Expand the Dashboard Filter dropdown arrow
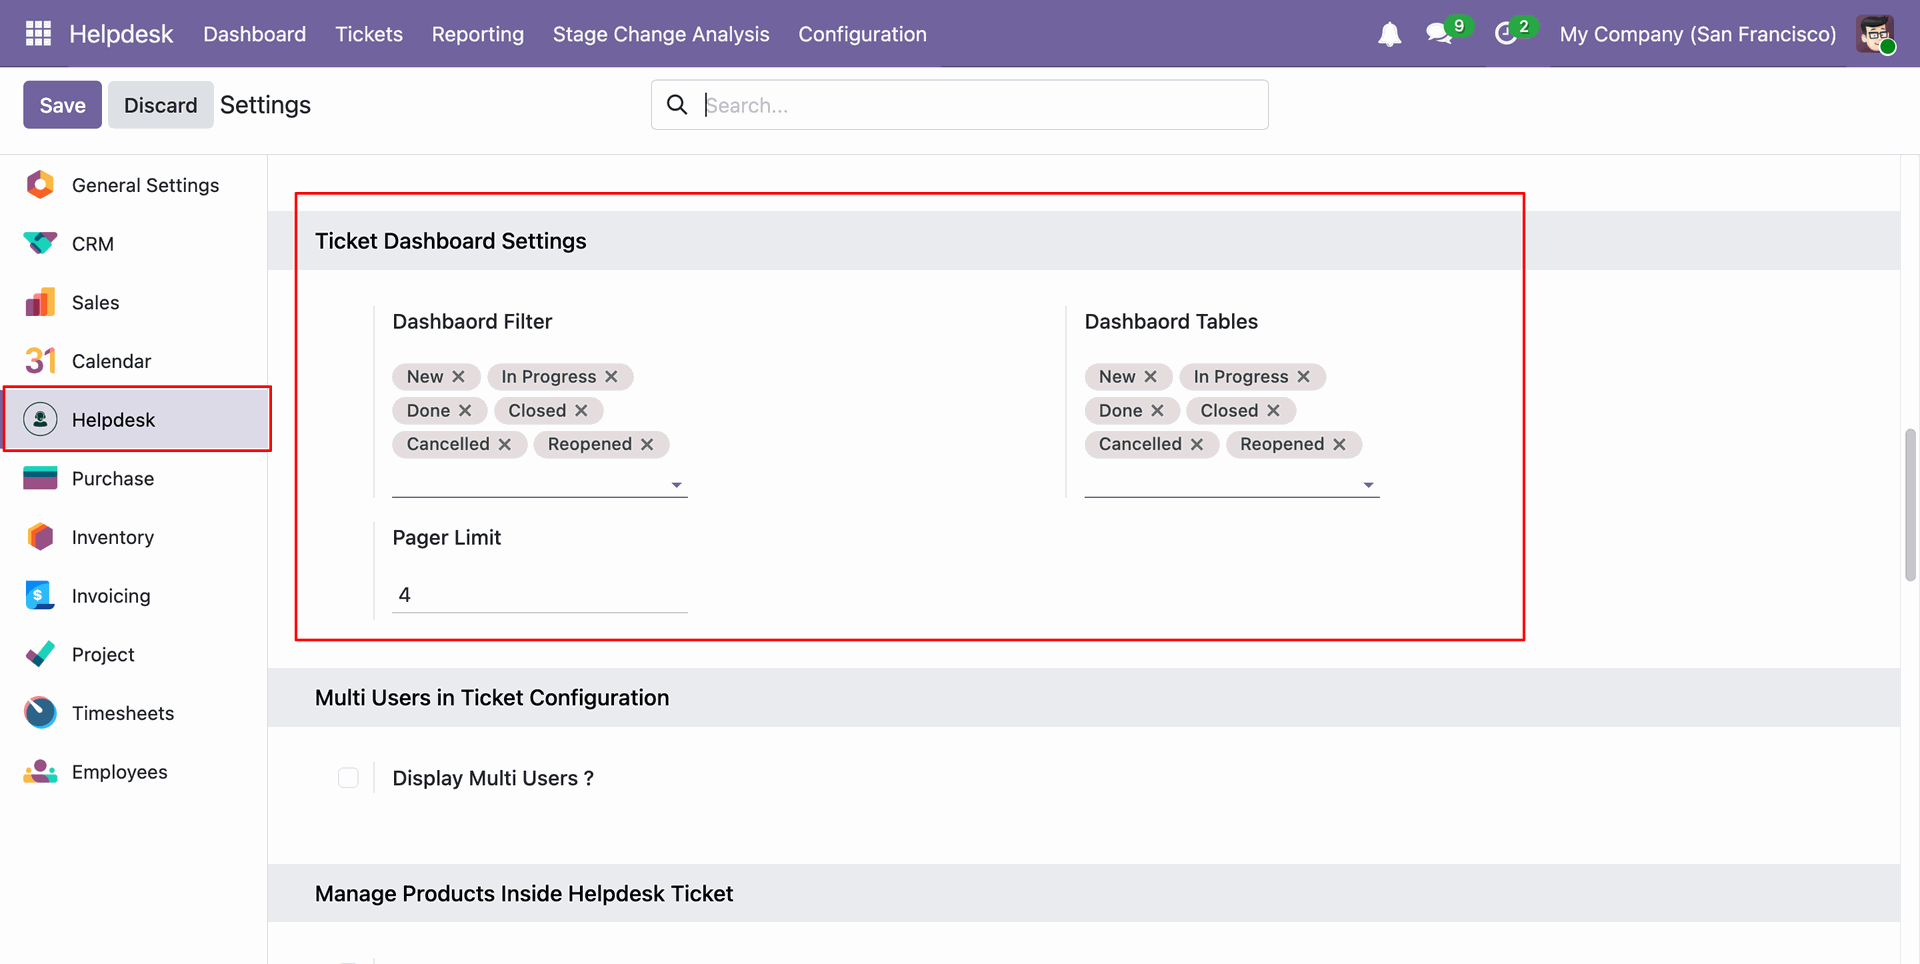The height and width of the screenshot is (964, 1920). [677, 485]
